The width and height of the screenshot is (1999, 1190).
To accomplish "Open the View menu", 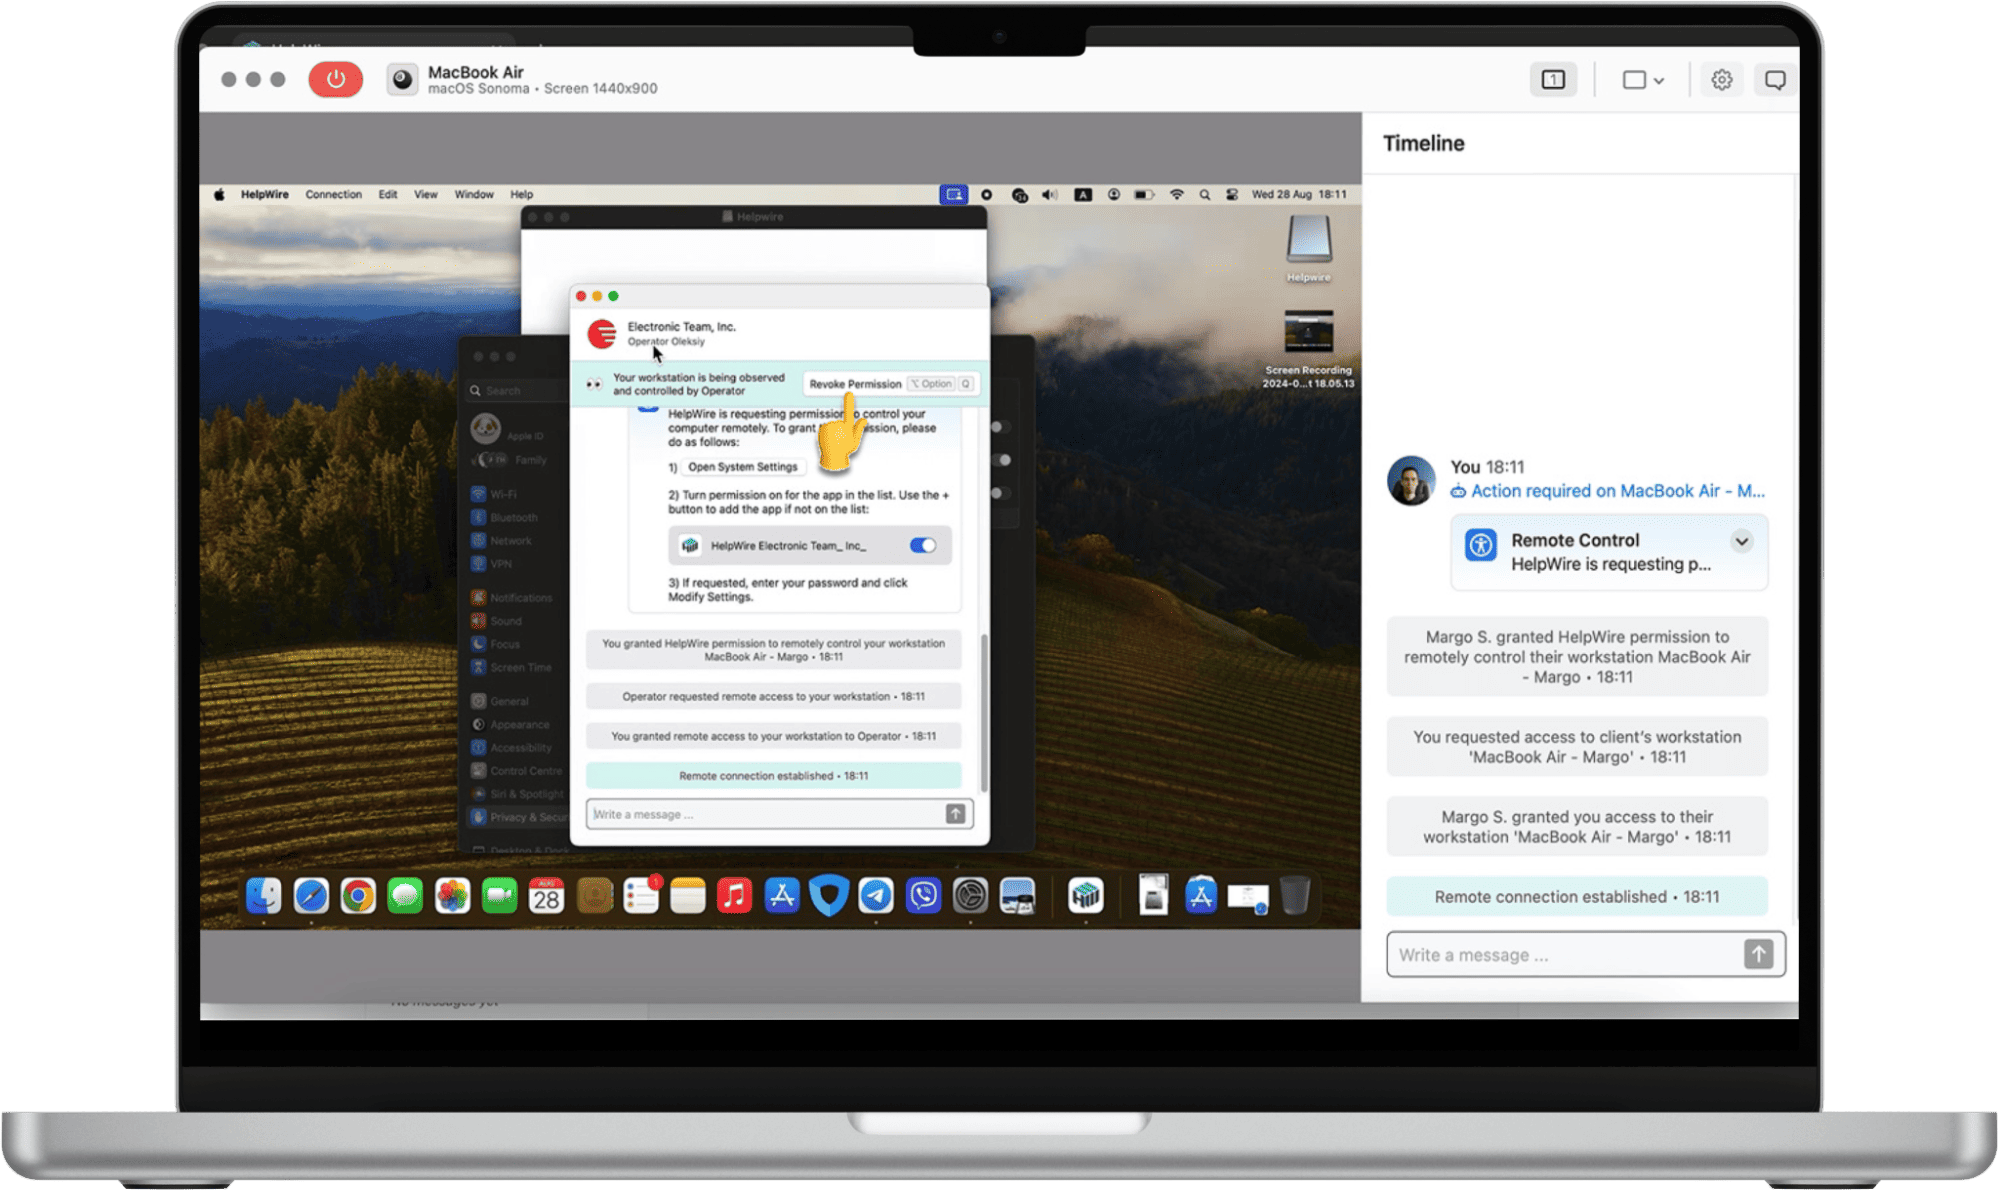I will [426, 195].
